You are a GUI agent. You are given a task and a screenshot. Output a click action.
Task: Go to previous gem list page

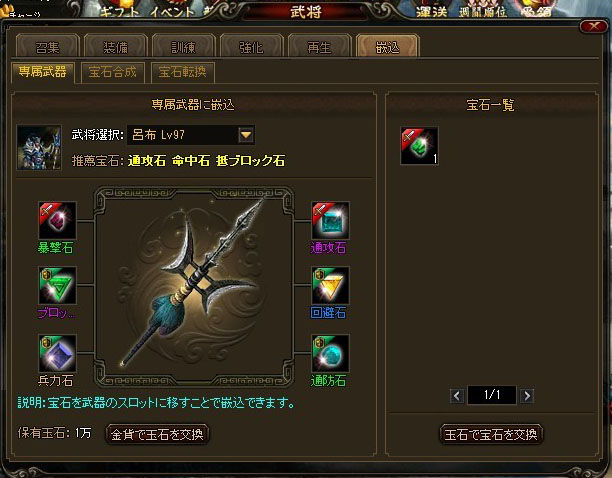point(457,396)
